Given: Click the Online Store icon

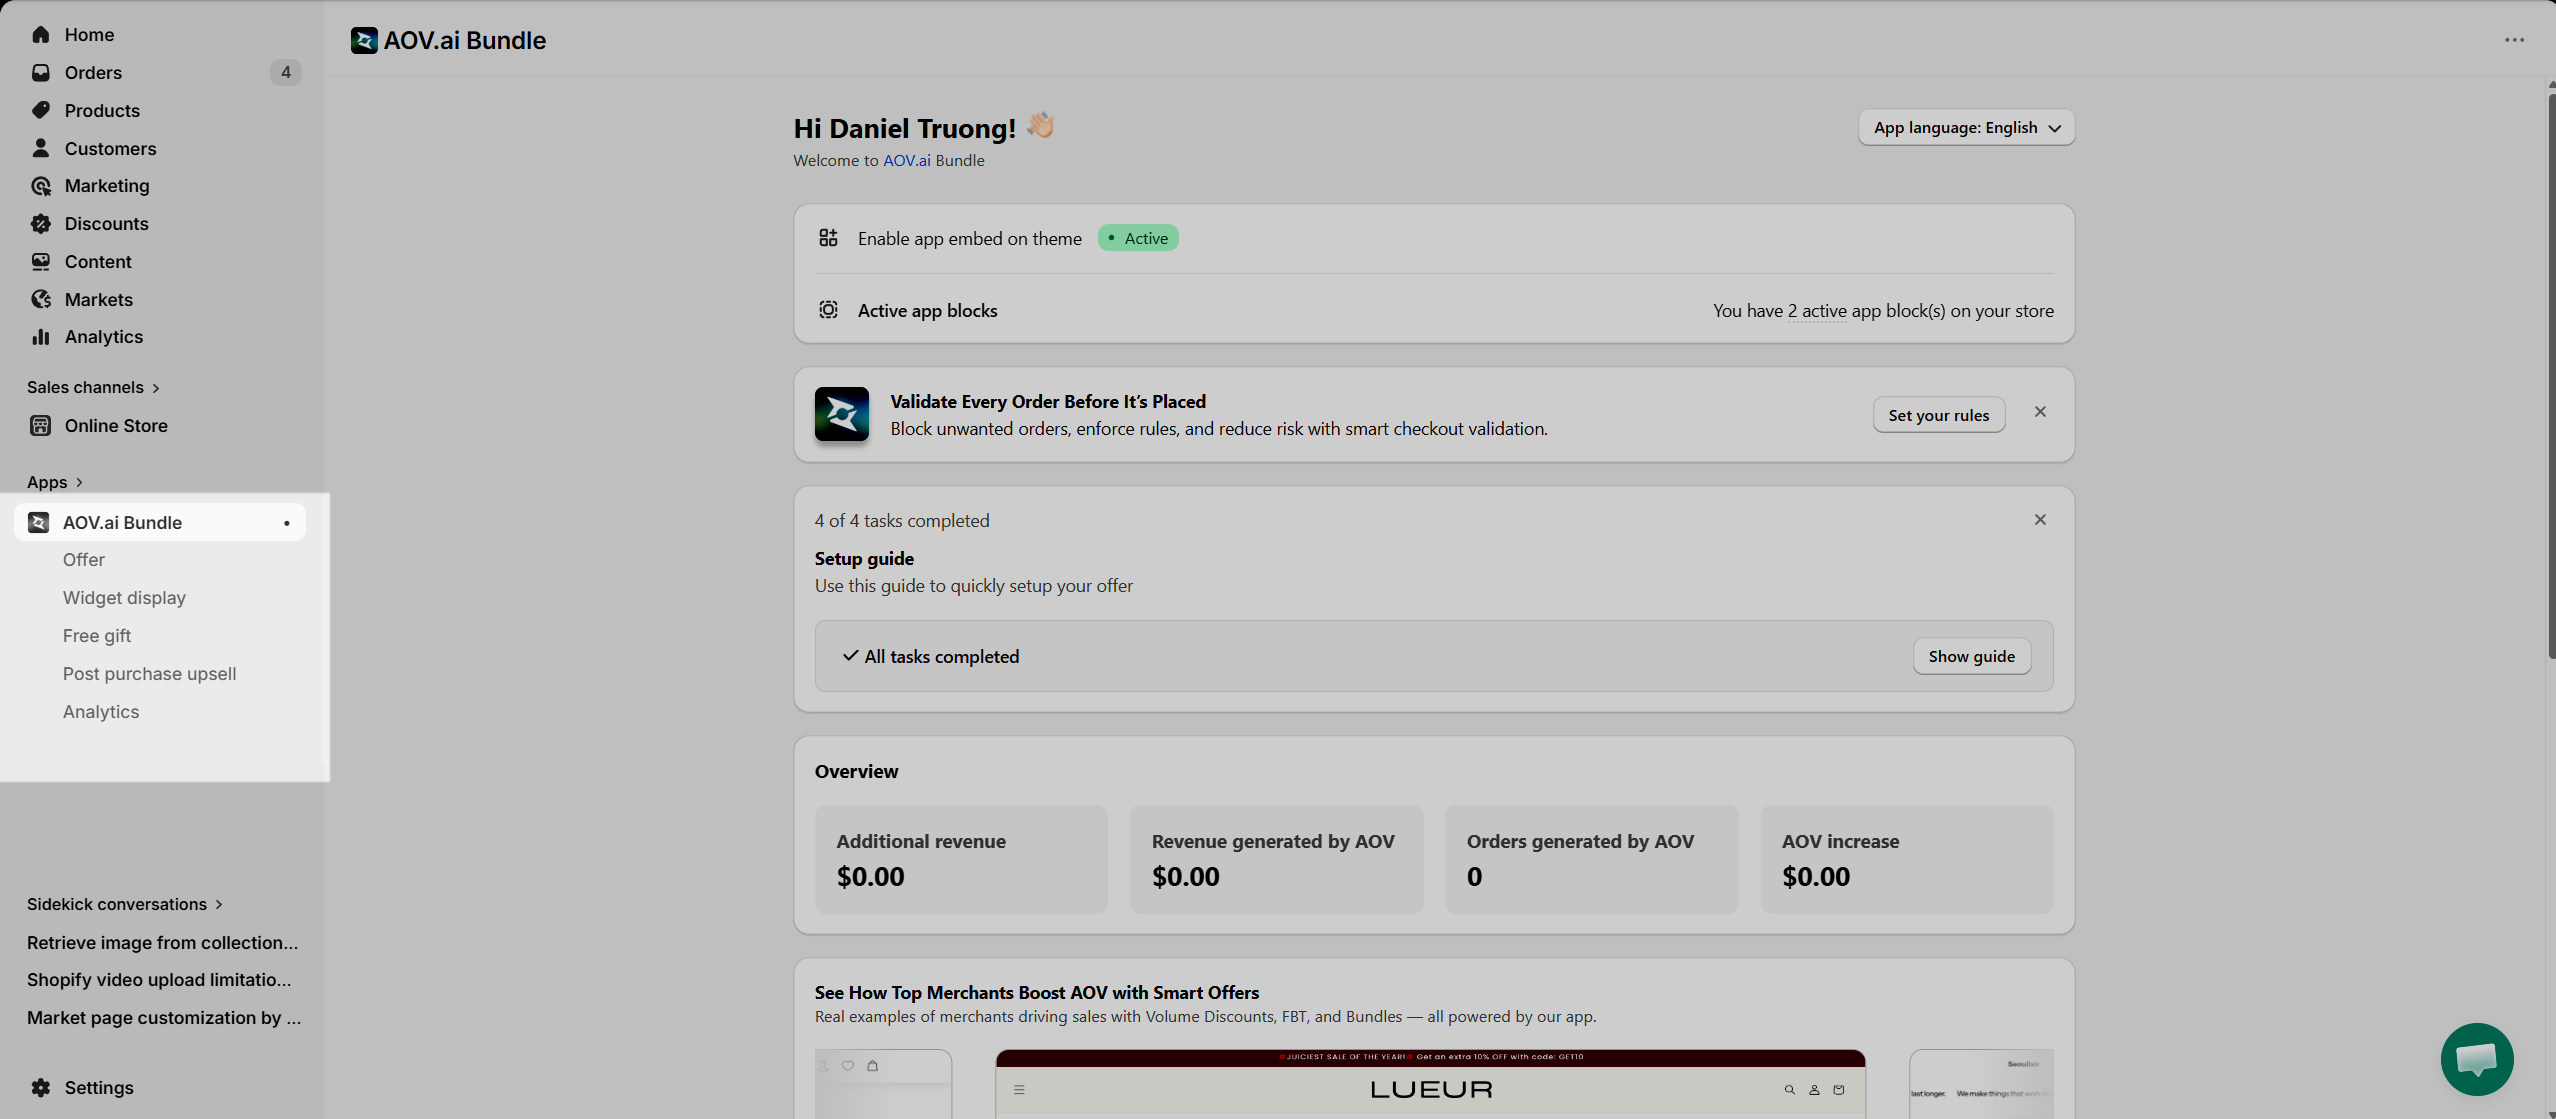Looking at the screenshot, I should 40,426.
